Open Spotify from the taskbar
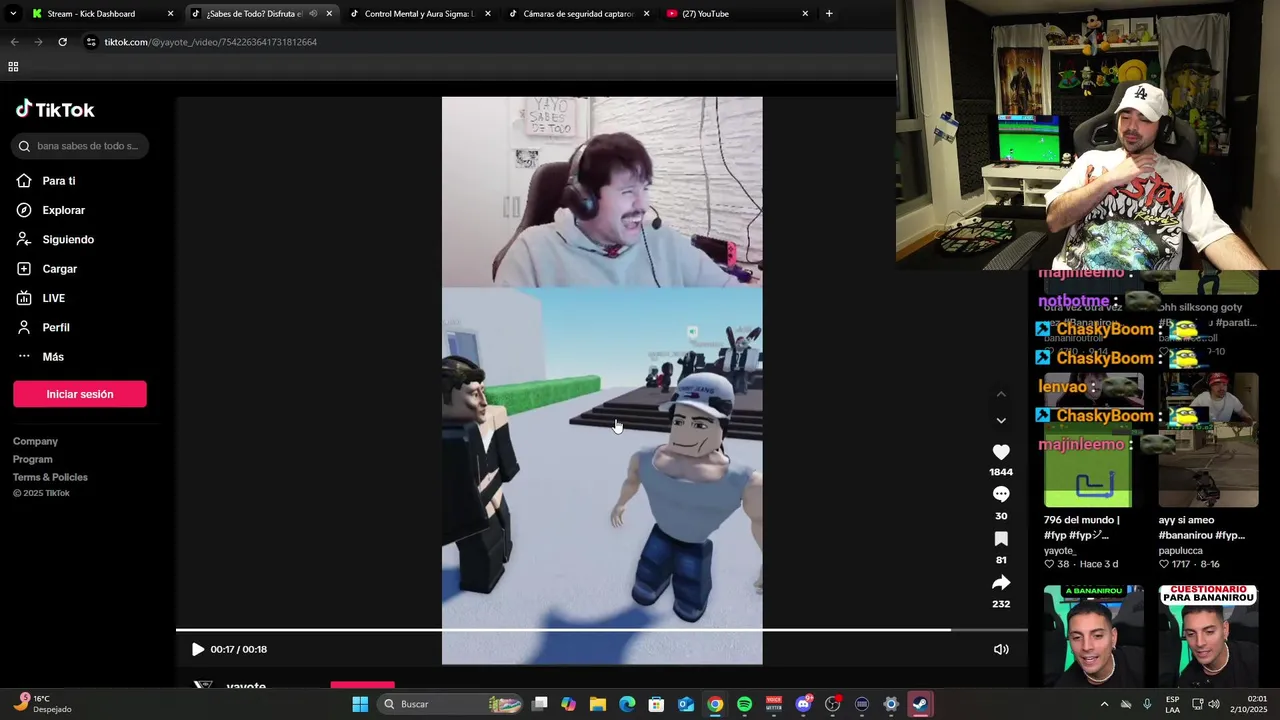This screenshot has height=720, width=1280. pyautogui.click(x=744, y=704)
